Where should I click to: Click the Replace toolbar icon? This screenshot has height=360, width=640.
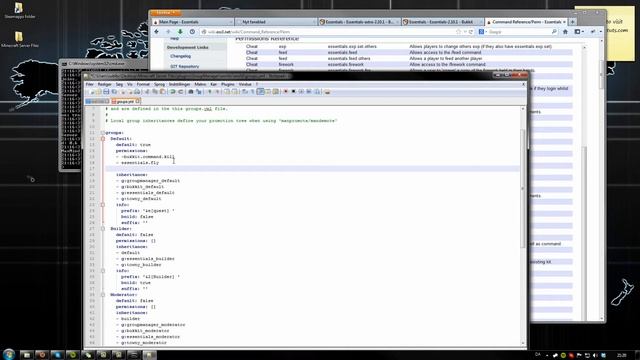point(199,91)
